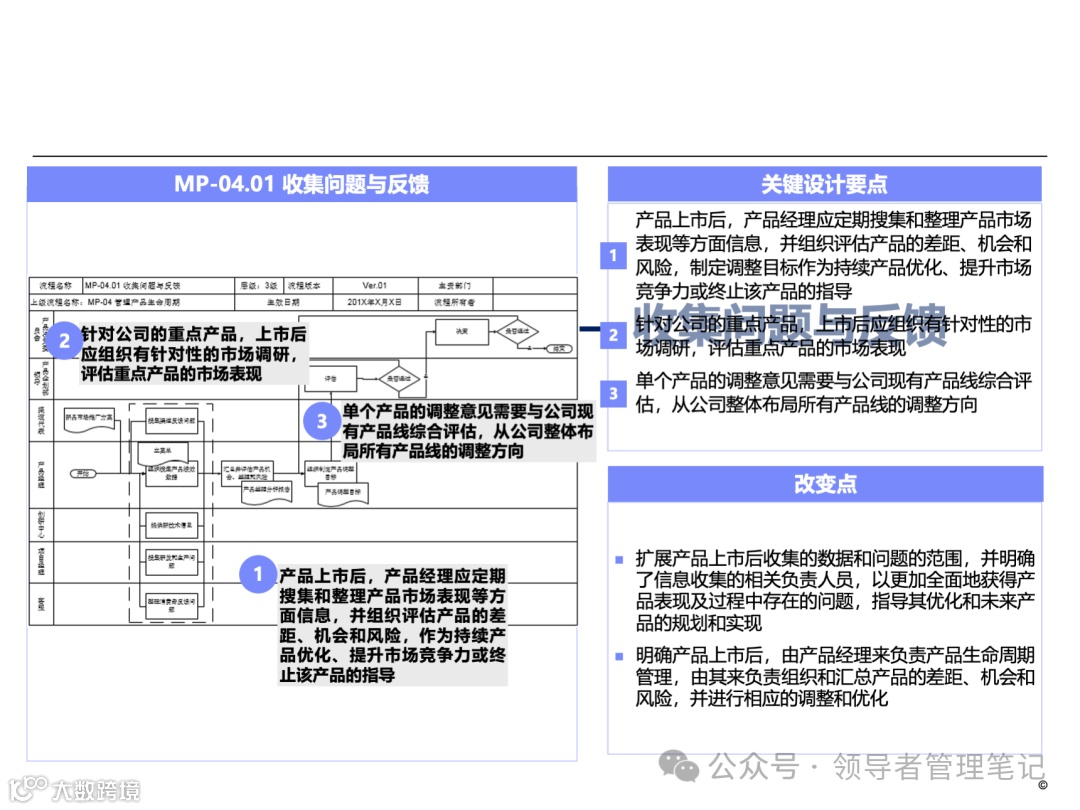Click the '主责部门' table cell
The image size is (1080, 810).
[455, 285]
